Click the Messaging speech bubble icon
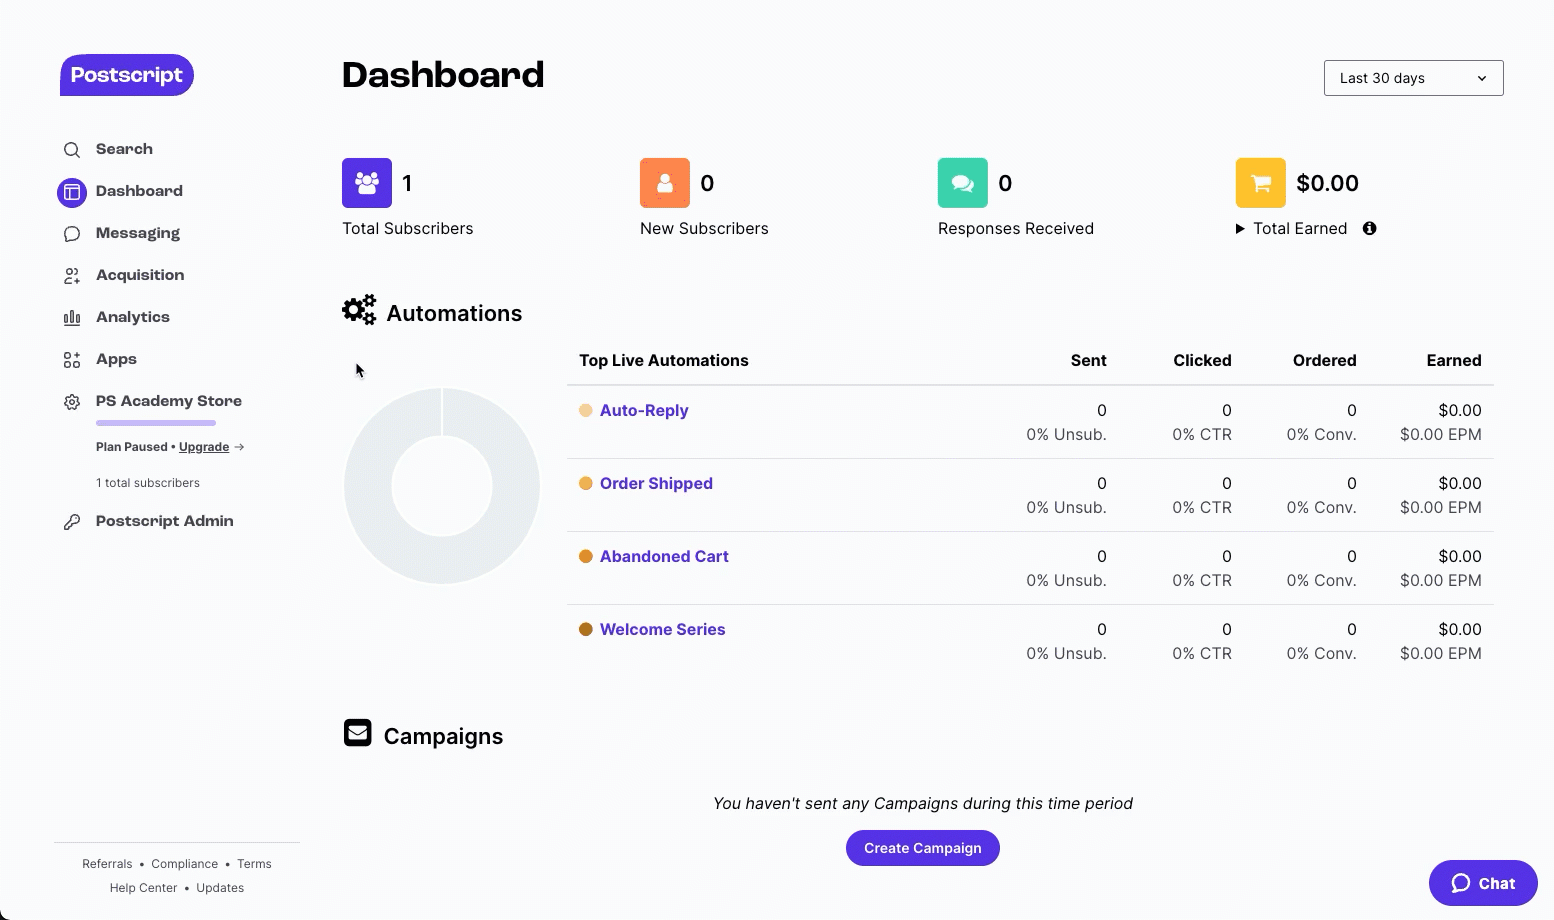Image resolution: width=1554 pixels, height=920 pixels. point(72,234)
